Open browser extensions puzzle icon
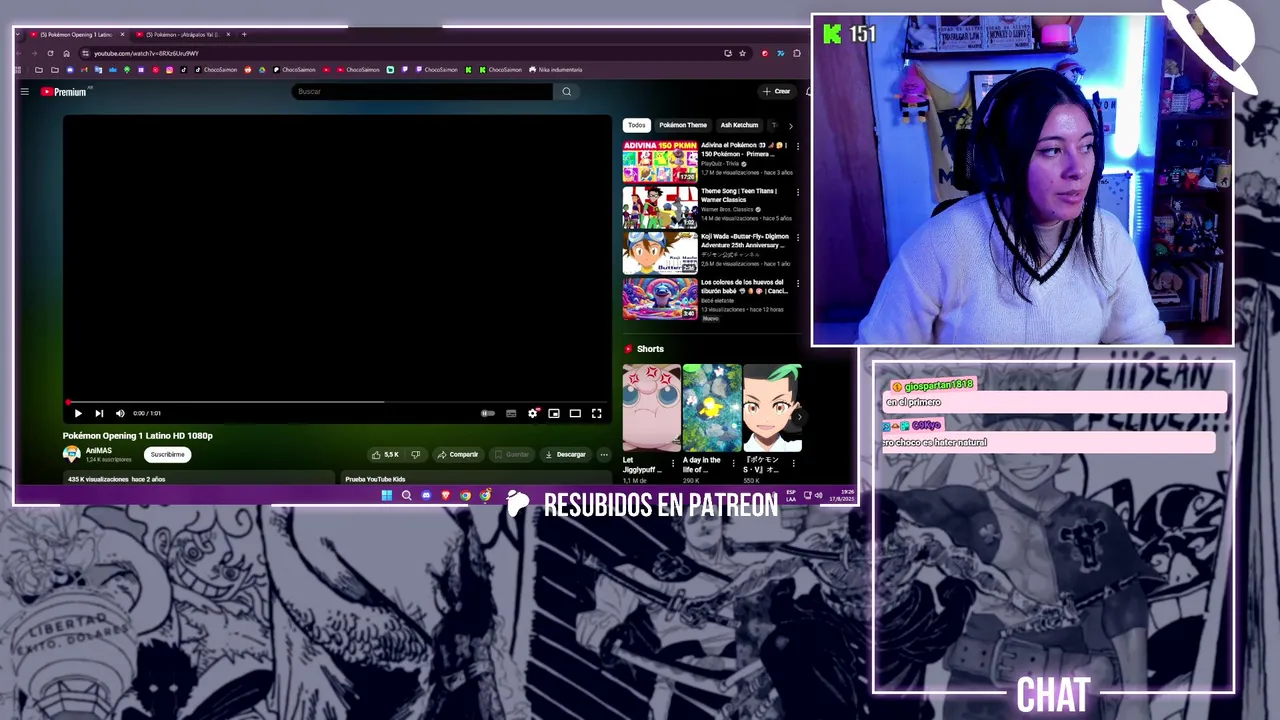Screen dimensions: 1280x720 [796, 53]
